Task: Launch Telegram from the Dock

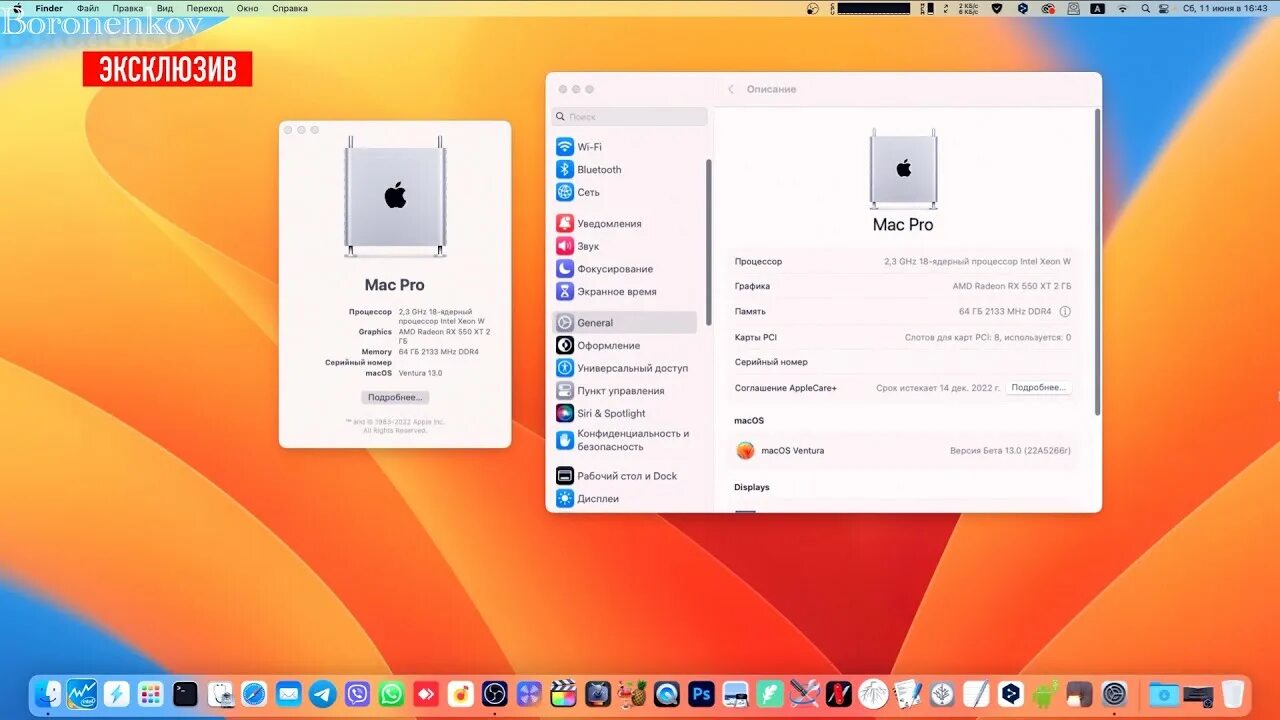Action: pos(322,693)
